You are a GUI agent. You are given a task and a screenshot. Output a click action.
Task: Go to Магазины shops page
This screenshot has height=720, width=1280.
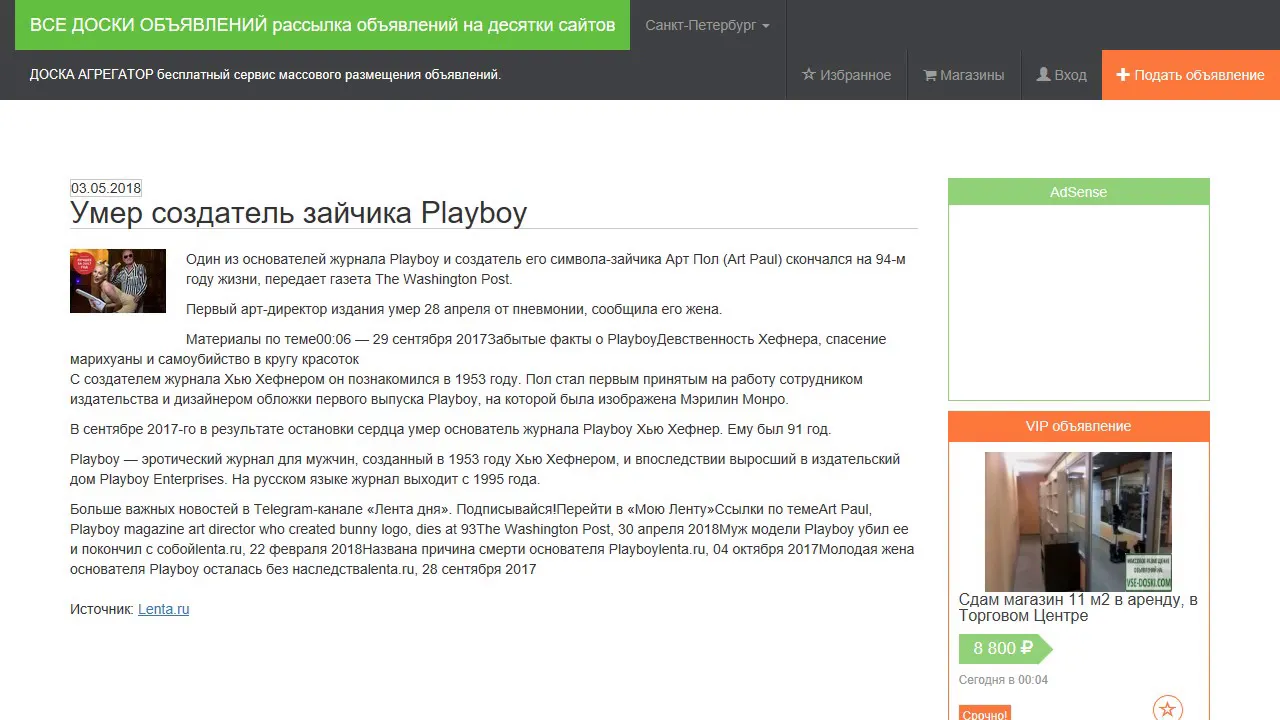click(x=963, y=75)
